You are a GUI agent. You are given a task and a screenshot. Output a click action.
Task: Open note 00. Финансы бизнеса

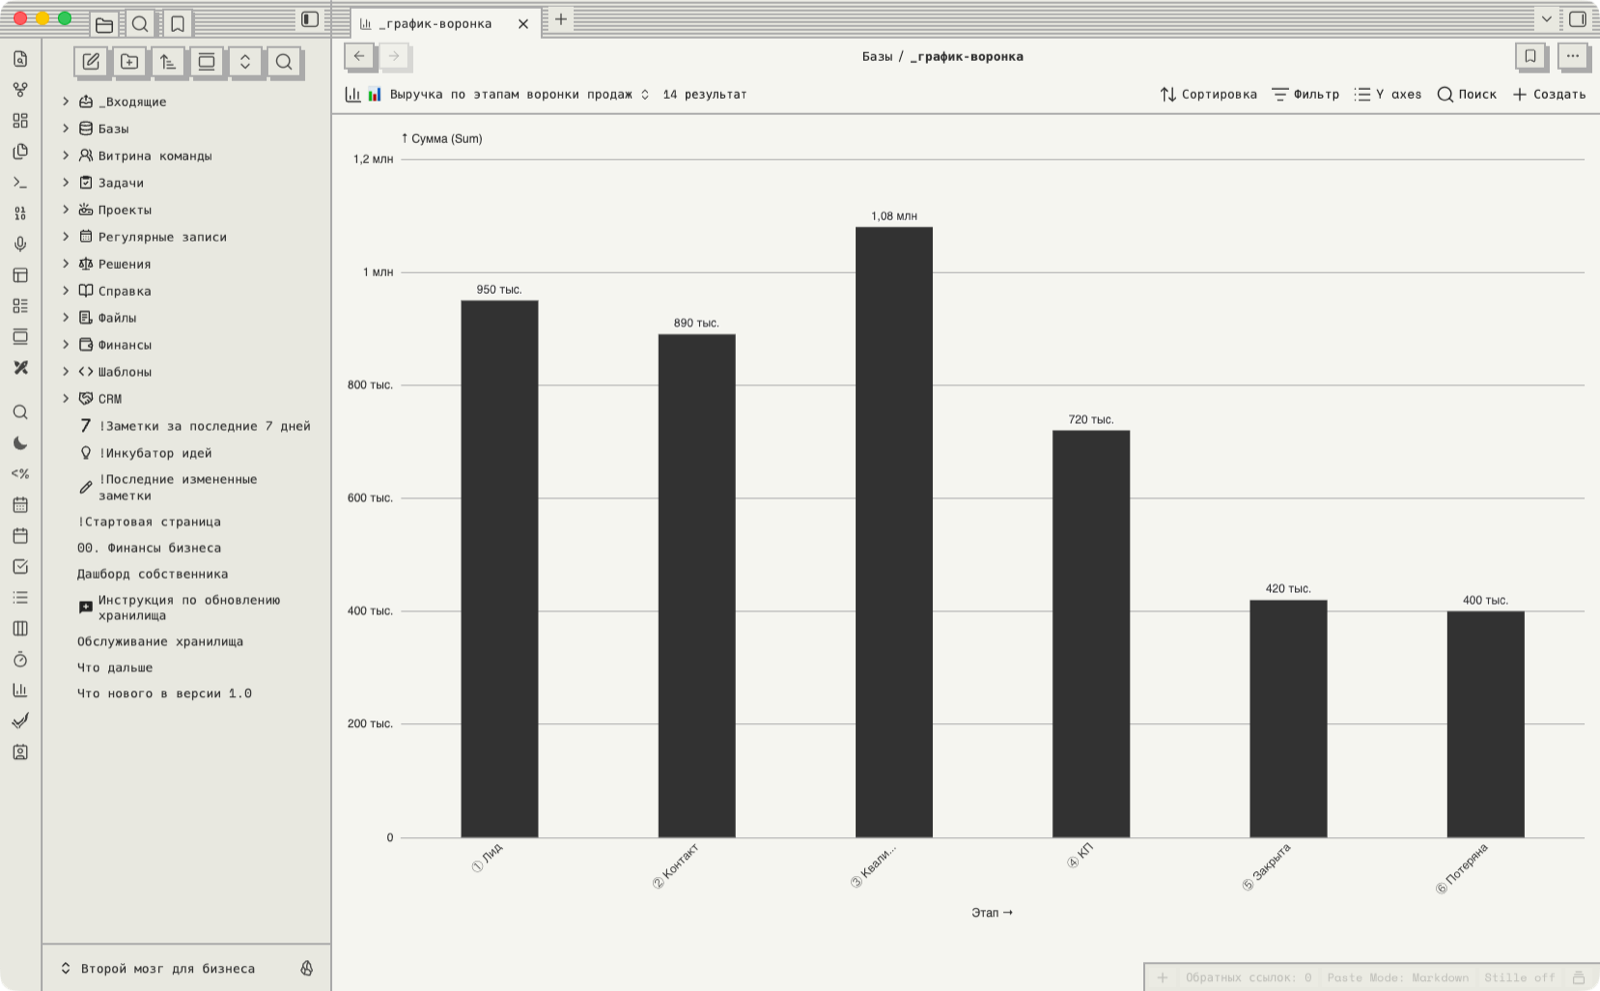(x=149, y=548)
